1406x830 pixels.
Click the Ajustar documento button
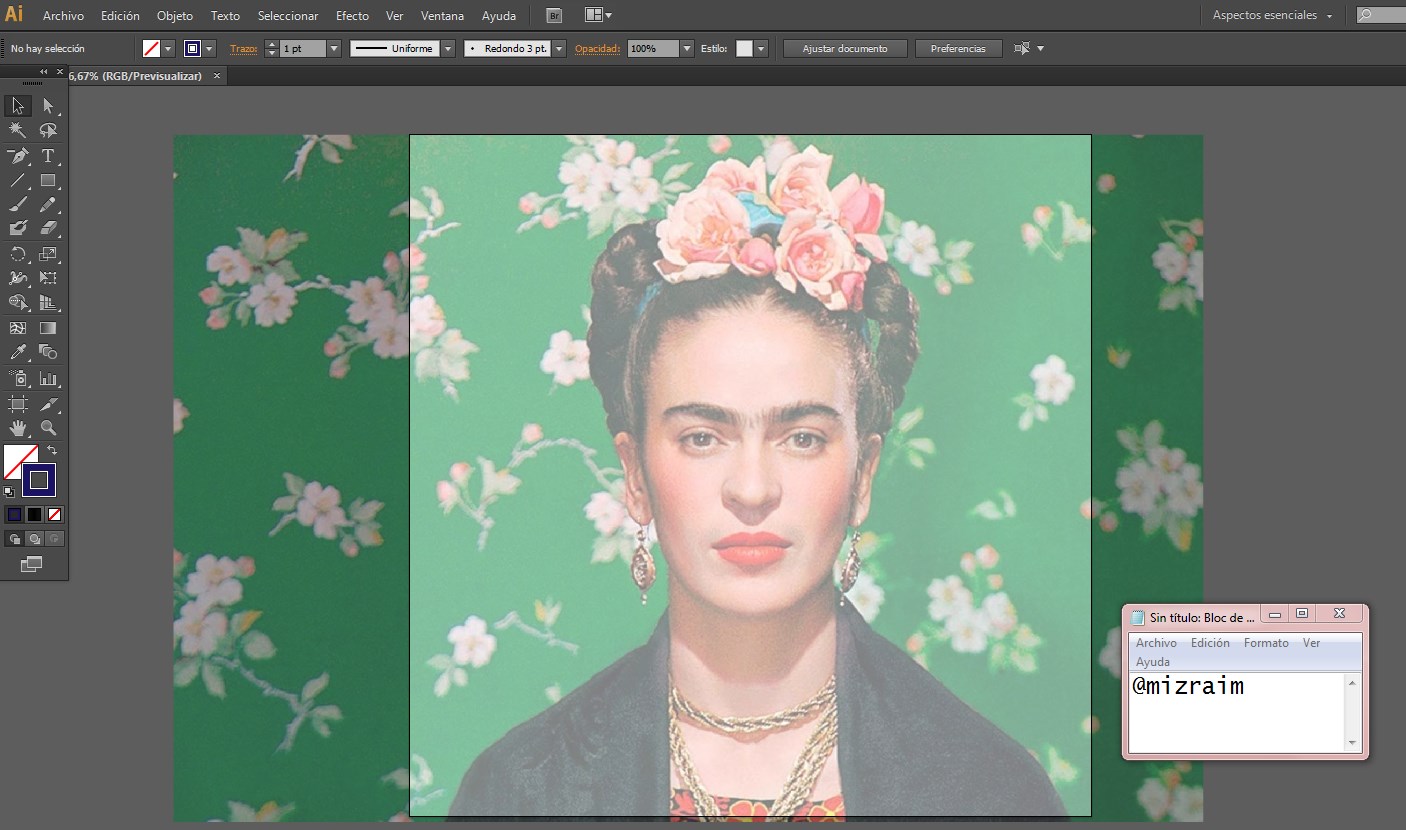[845, 48]
